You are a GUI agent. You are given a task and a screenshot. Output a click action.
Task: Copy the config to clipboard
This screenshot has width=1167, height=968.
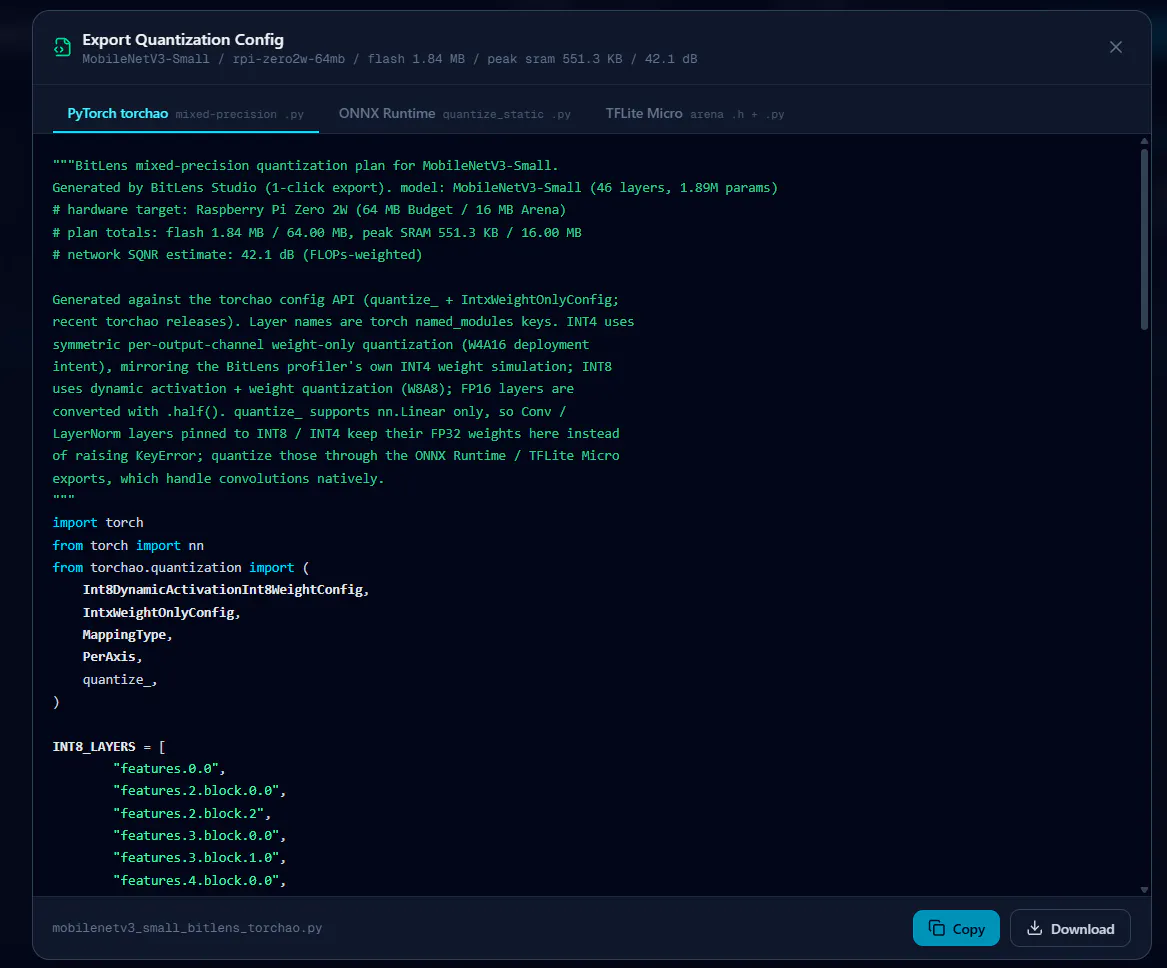click(x=956, y=929)
